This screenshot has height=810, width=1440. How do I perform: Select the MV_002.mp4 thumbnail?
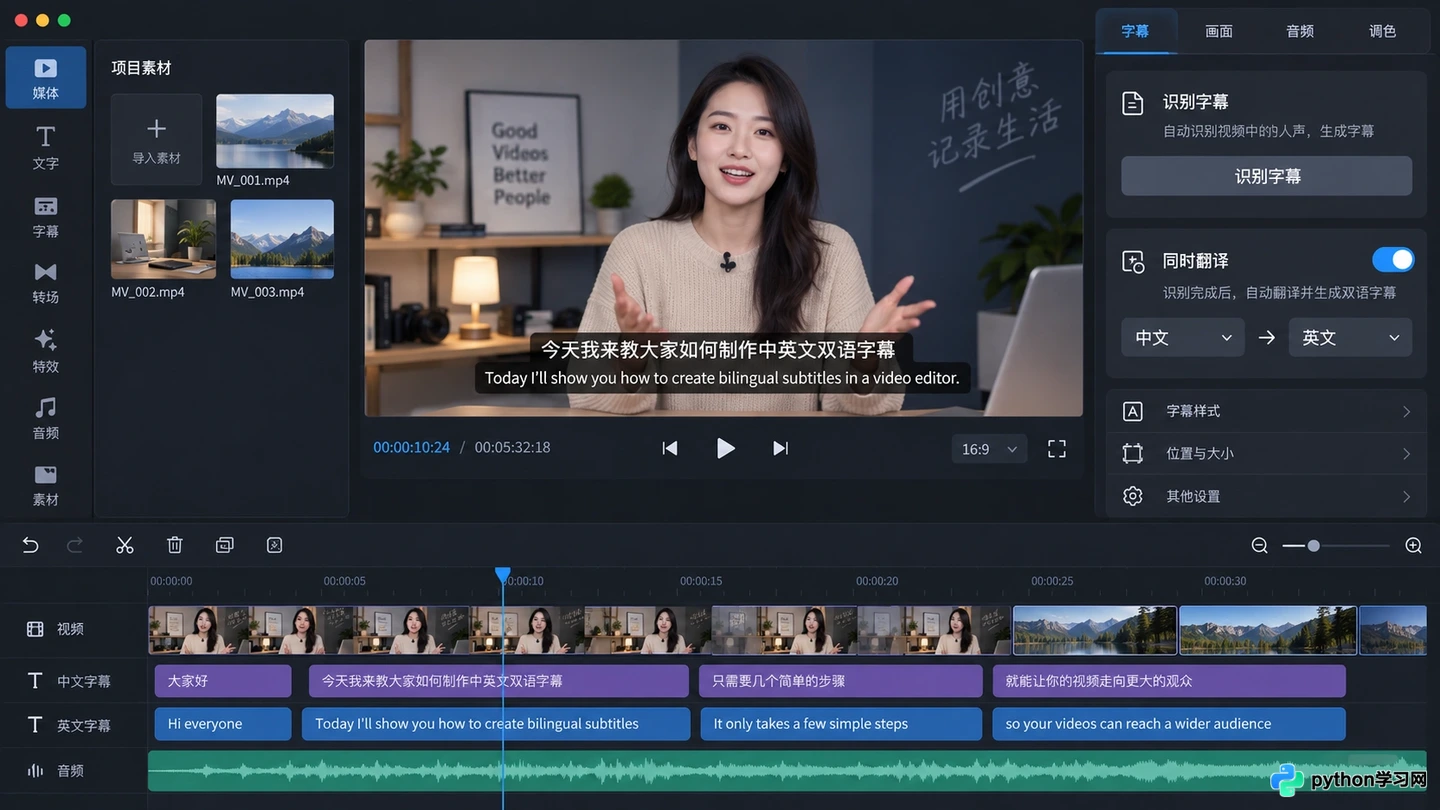(163, 239)
